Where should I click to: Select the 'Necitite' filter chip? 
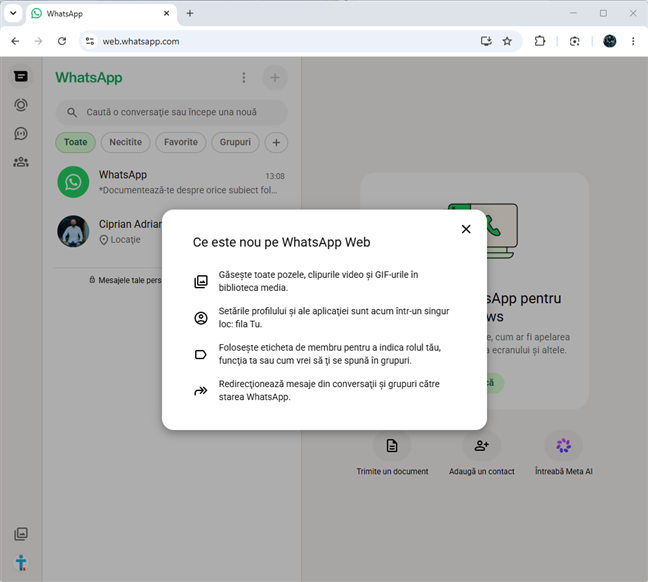click(x=126, y=142)
